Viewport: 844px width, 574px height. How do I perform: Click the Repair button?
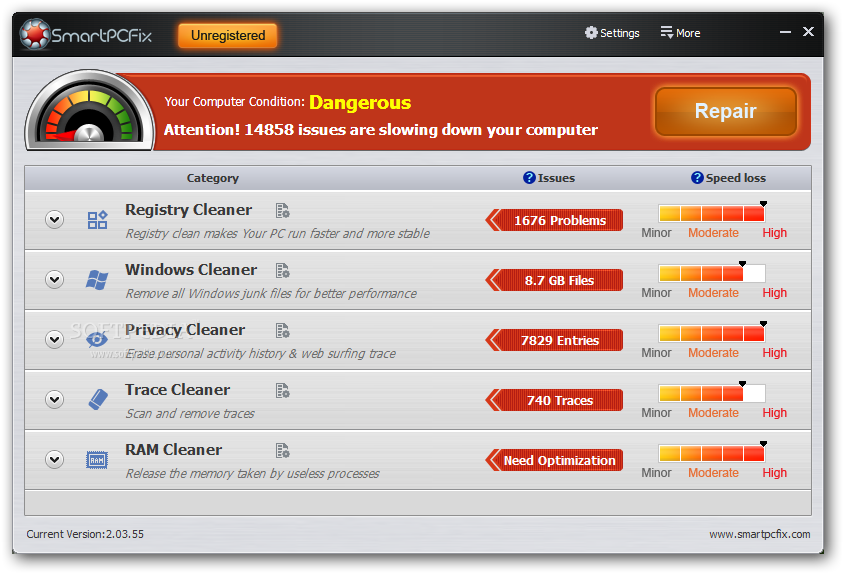click(725, 111)
